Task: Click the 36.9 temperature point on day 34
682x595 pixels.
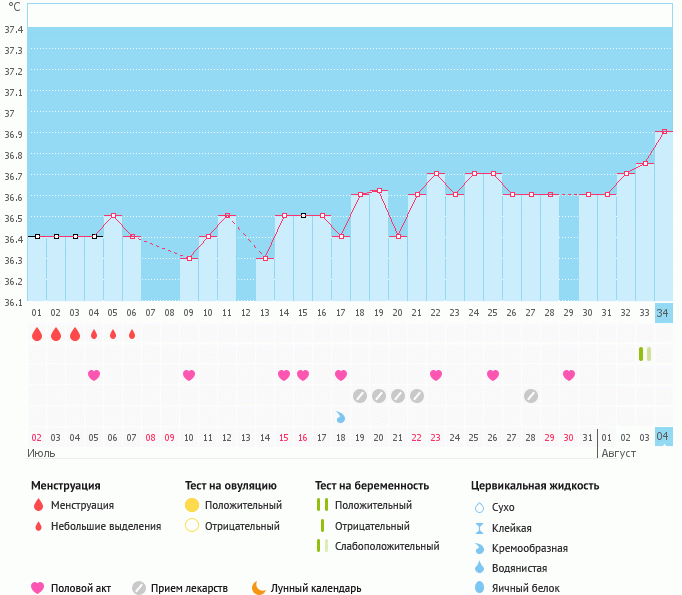Action: [x=664, y=131]
